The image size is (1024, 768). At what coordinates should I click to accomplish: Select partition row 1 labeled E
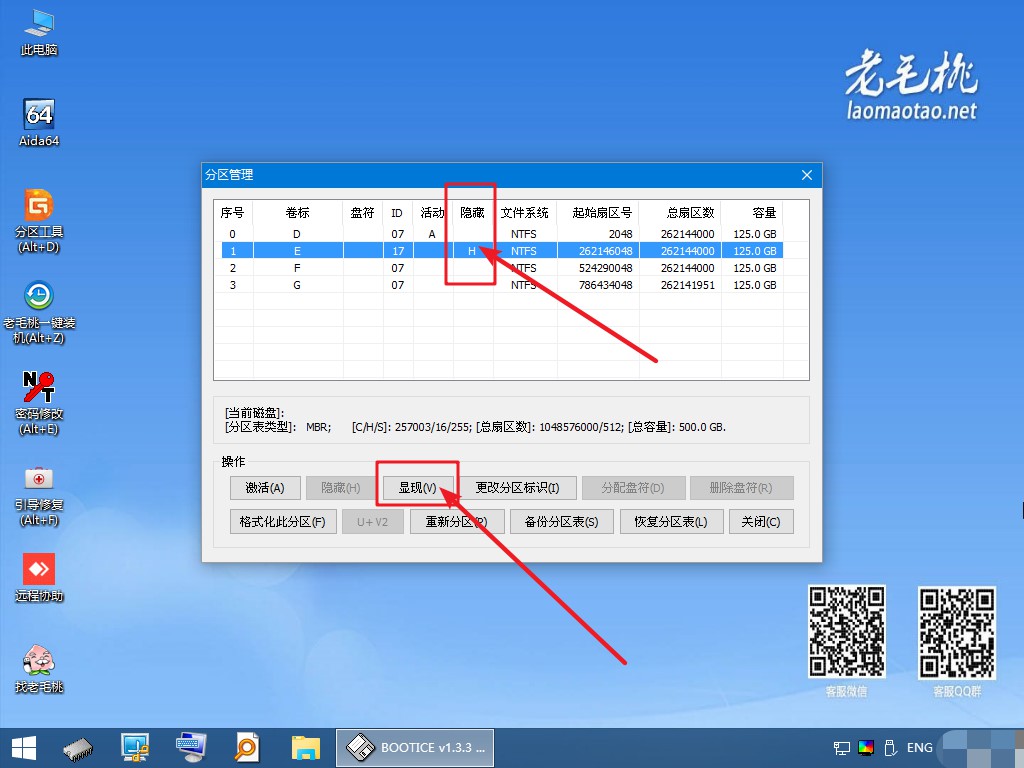point(502,251)
